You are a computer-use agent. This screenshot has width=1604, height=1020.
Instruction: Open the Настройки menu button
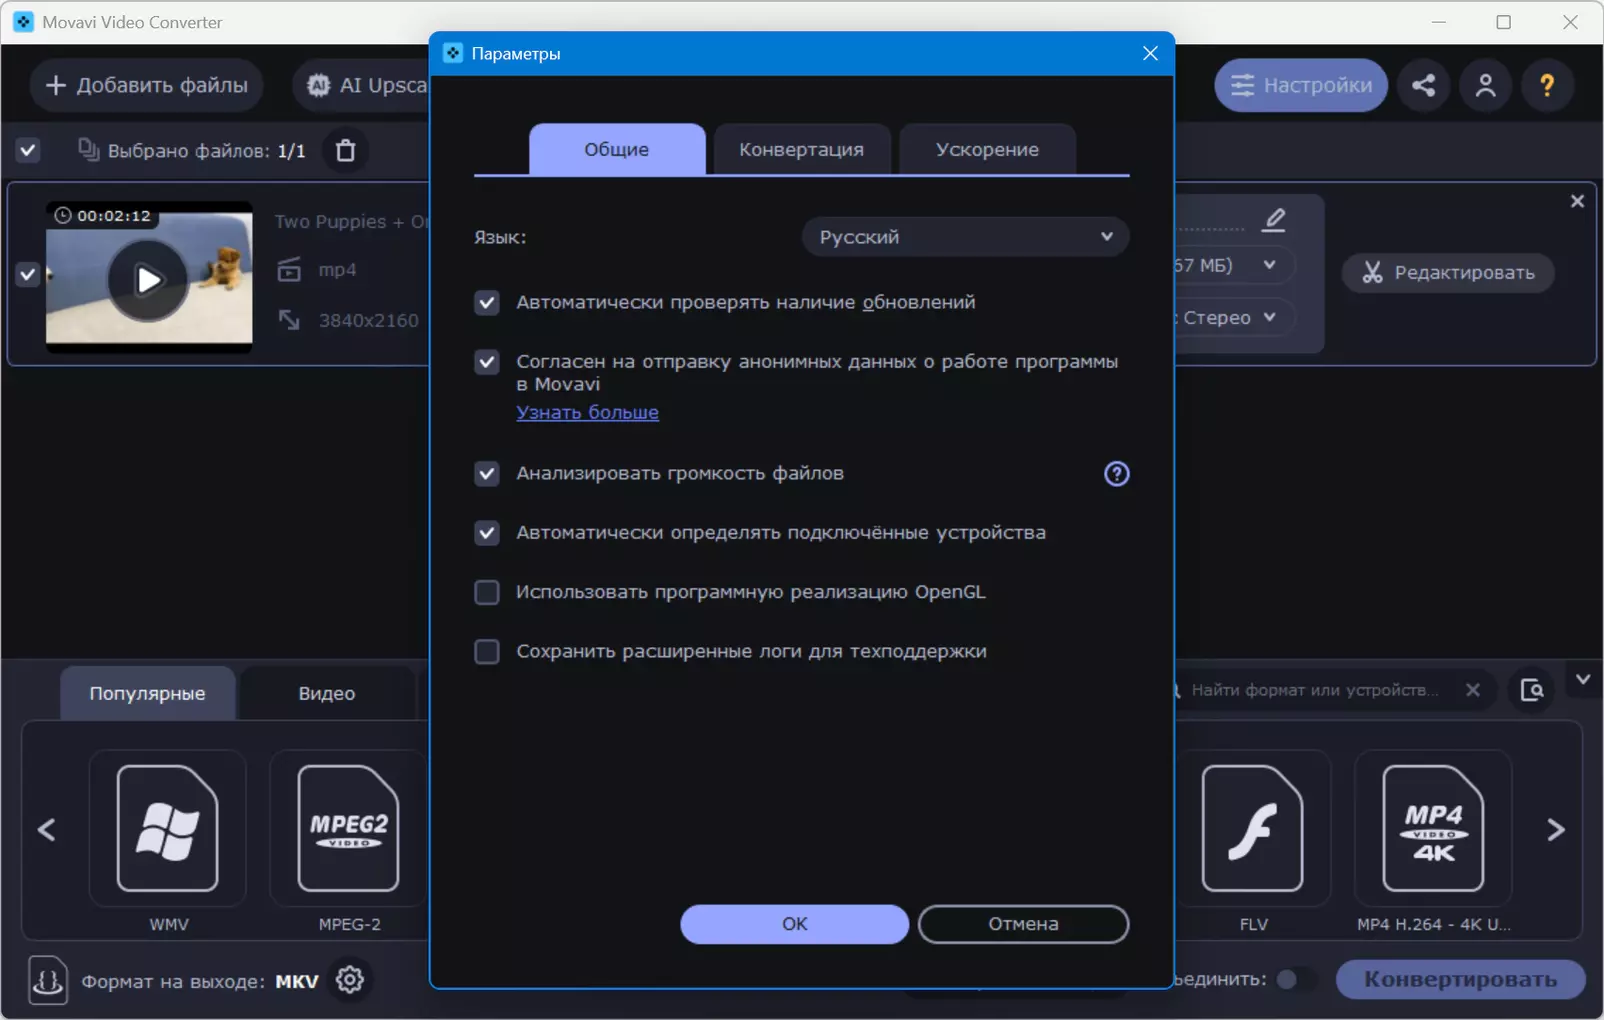point(1301,85)
